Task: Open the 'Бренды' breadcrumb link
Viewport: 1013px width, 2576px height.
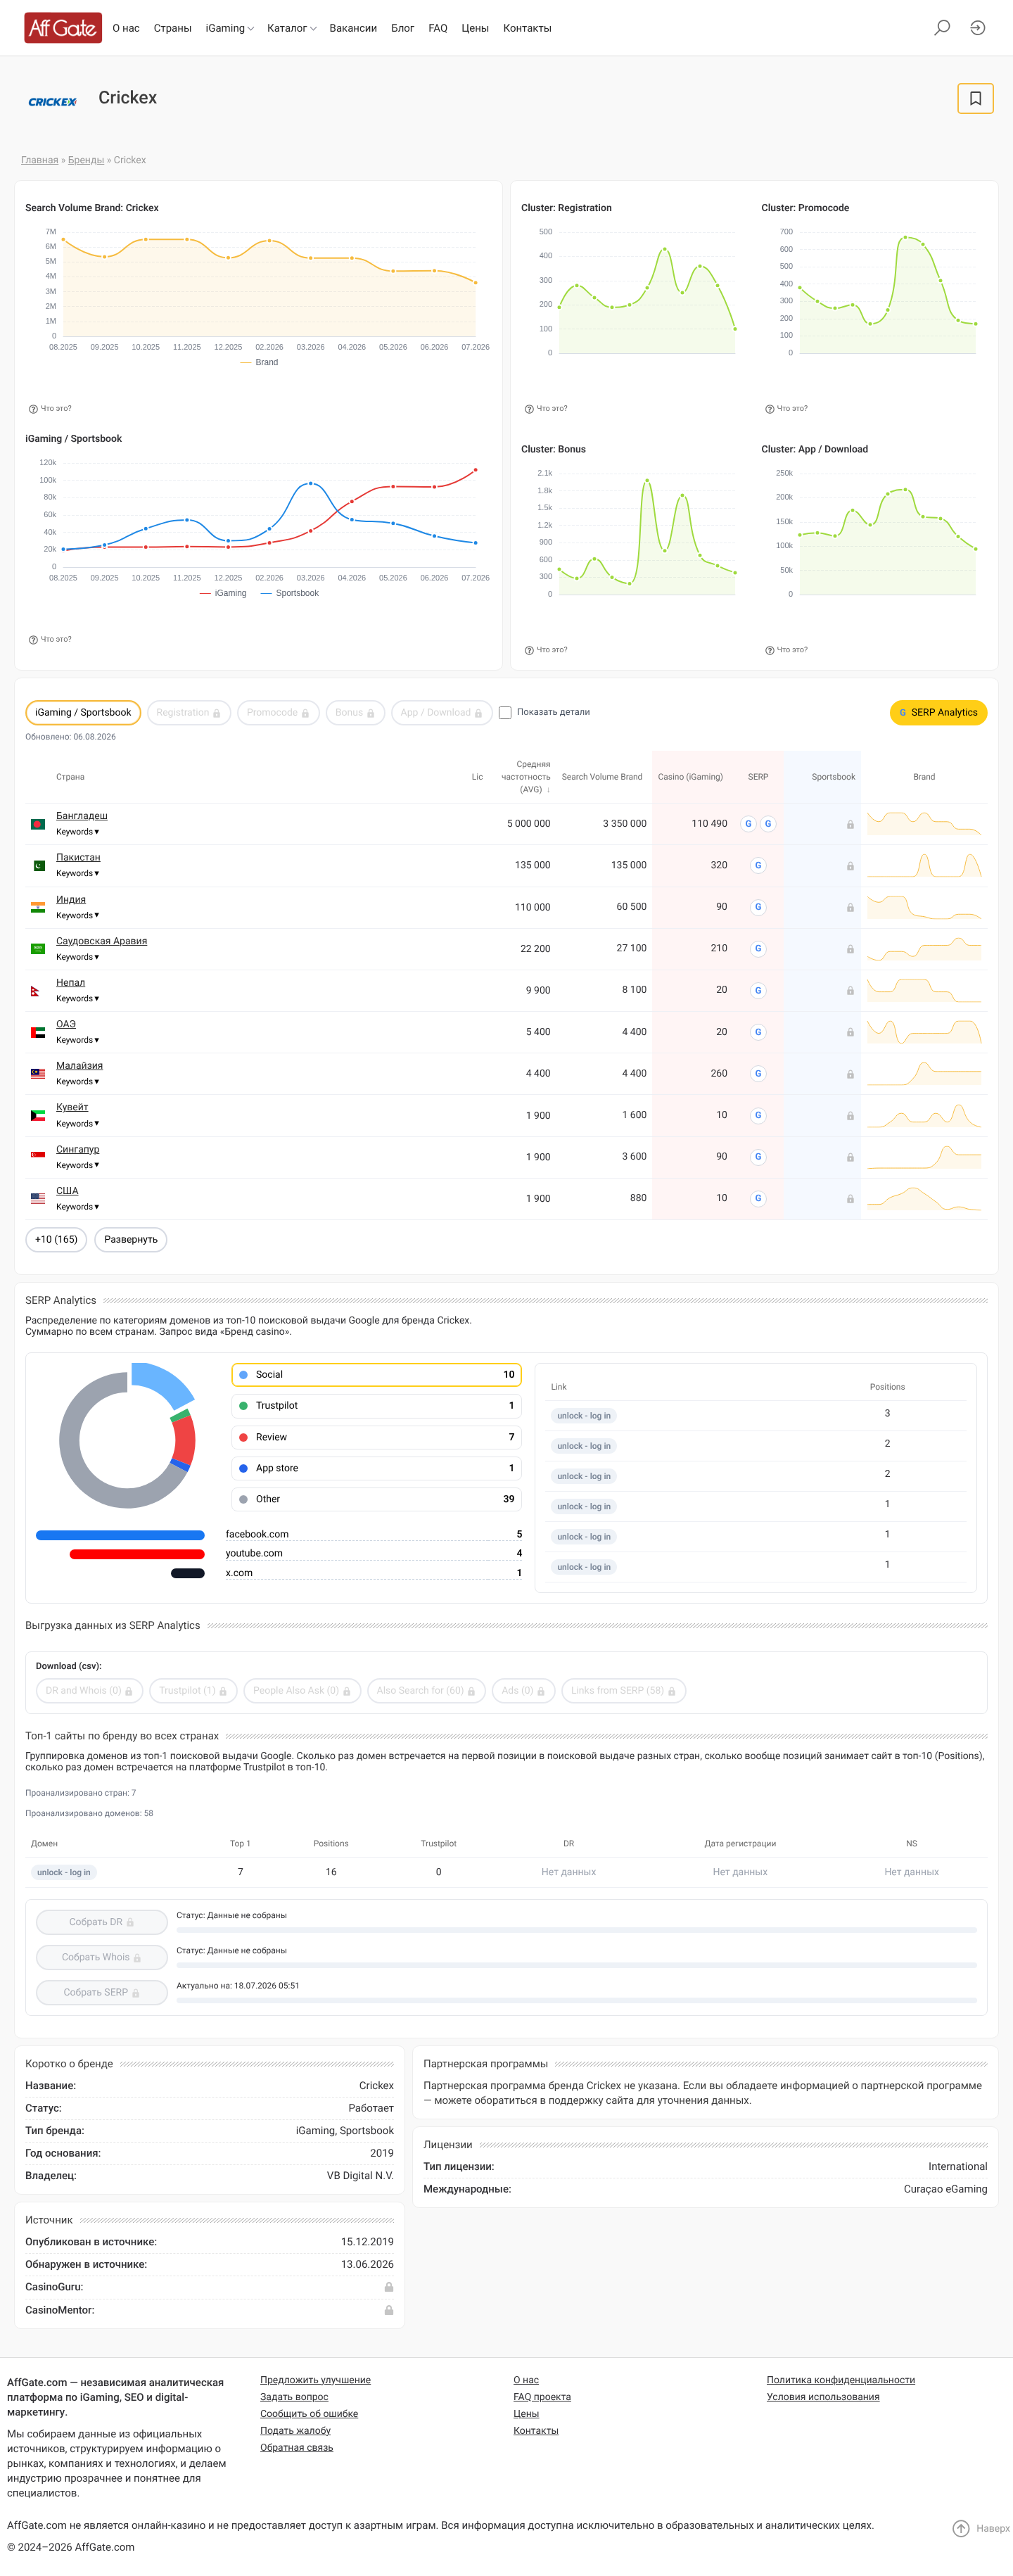Action: click(x=86, y=160)
